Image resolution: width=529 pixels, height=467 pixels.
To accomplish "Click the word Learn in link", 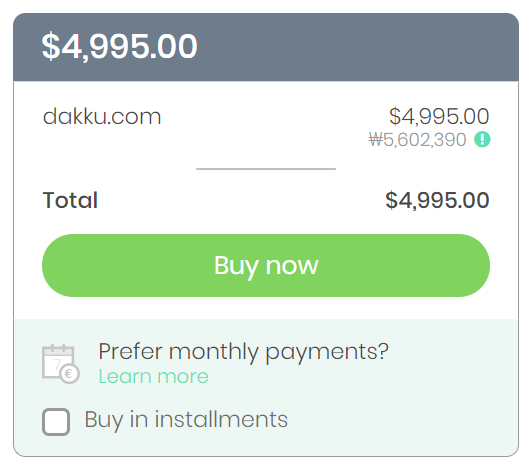I will pyautogui.click(x=125, y=376).
